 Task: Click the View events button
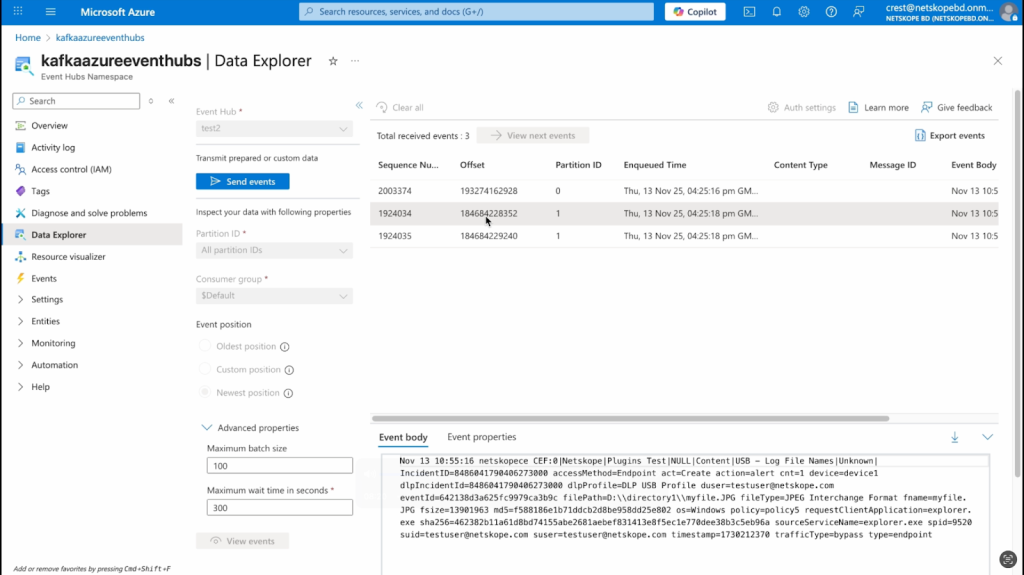pos(242,541)
